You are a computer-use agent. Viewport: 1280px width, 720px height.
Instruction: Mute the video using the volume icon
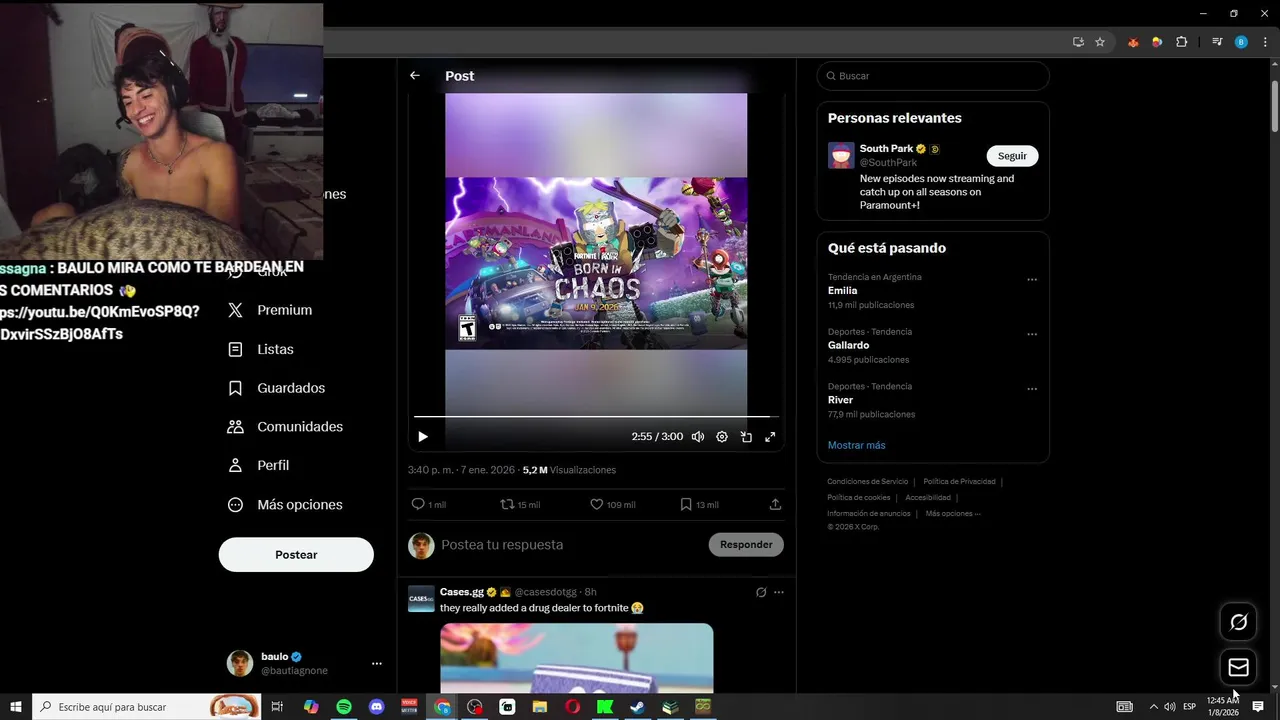[x=698, y=437]
